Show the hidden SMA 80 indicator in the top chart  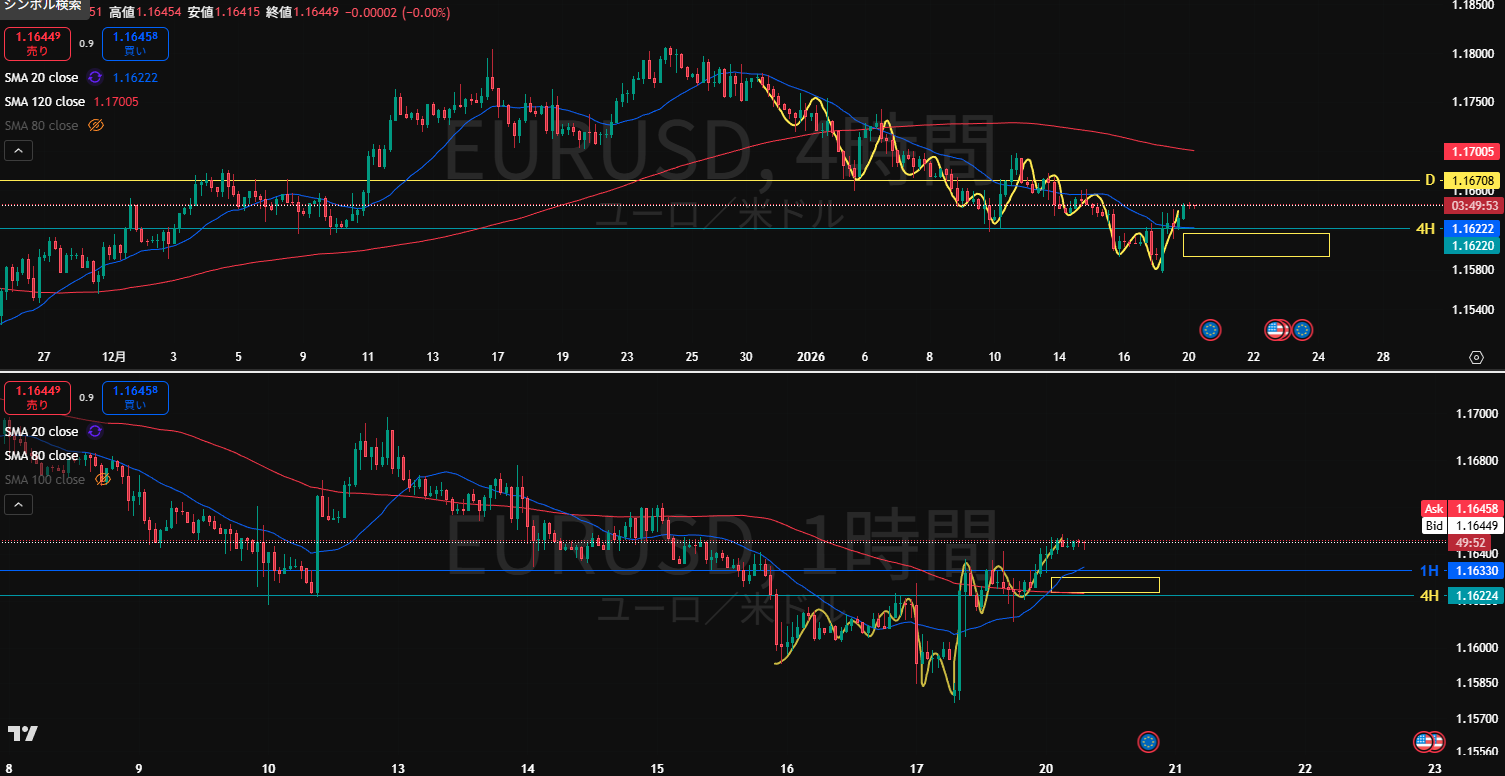pyautogui.click(x=96, y=125)
